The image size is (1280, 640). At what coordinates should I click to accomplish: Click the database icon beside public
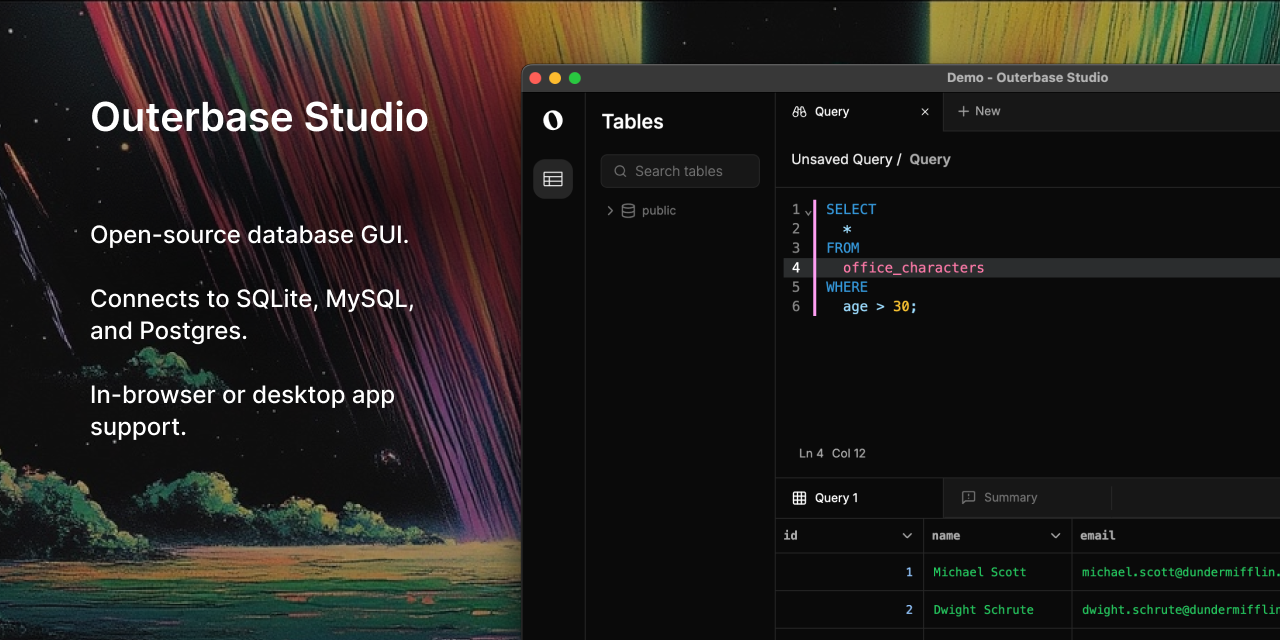628,211
